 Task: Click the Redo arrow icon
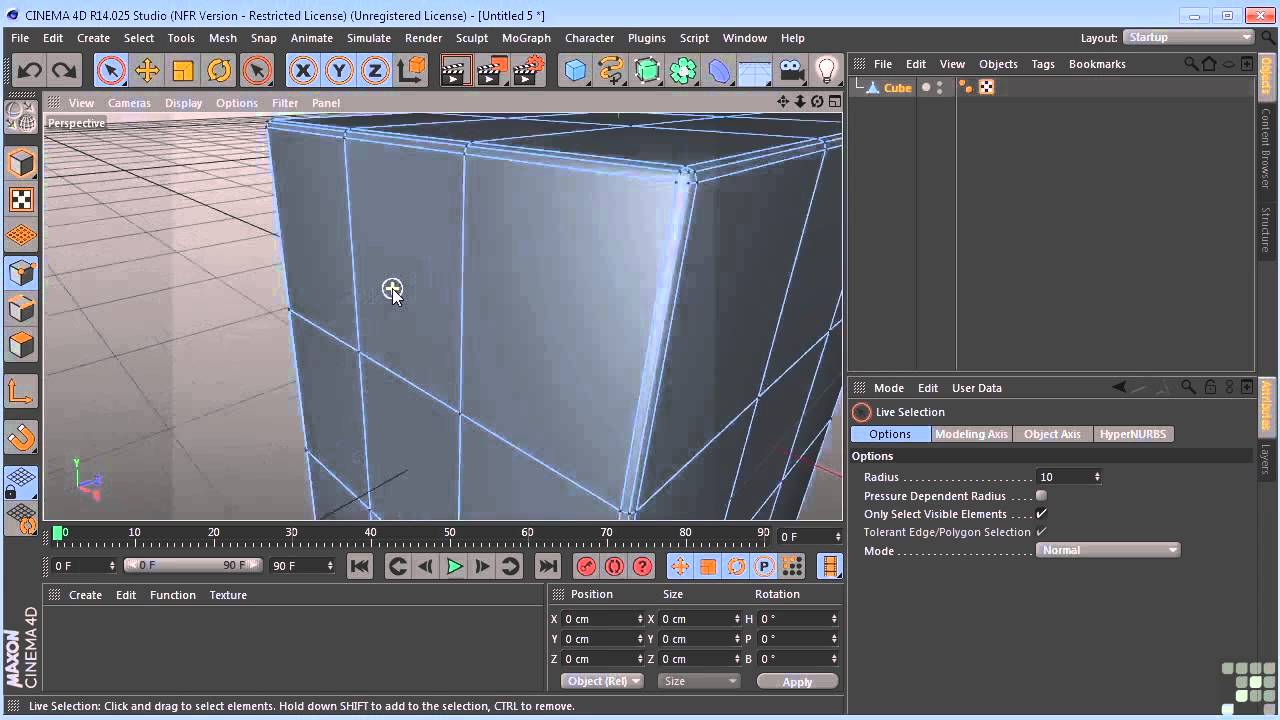(x=64, y=70)
